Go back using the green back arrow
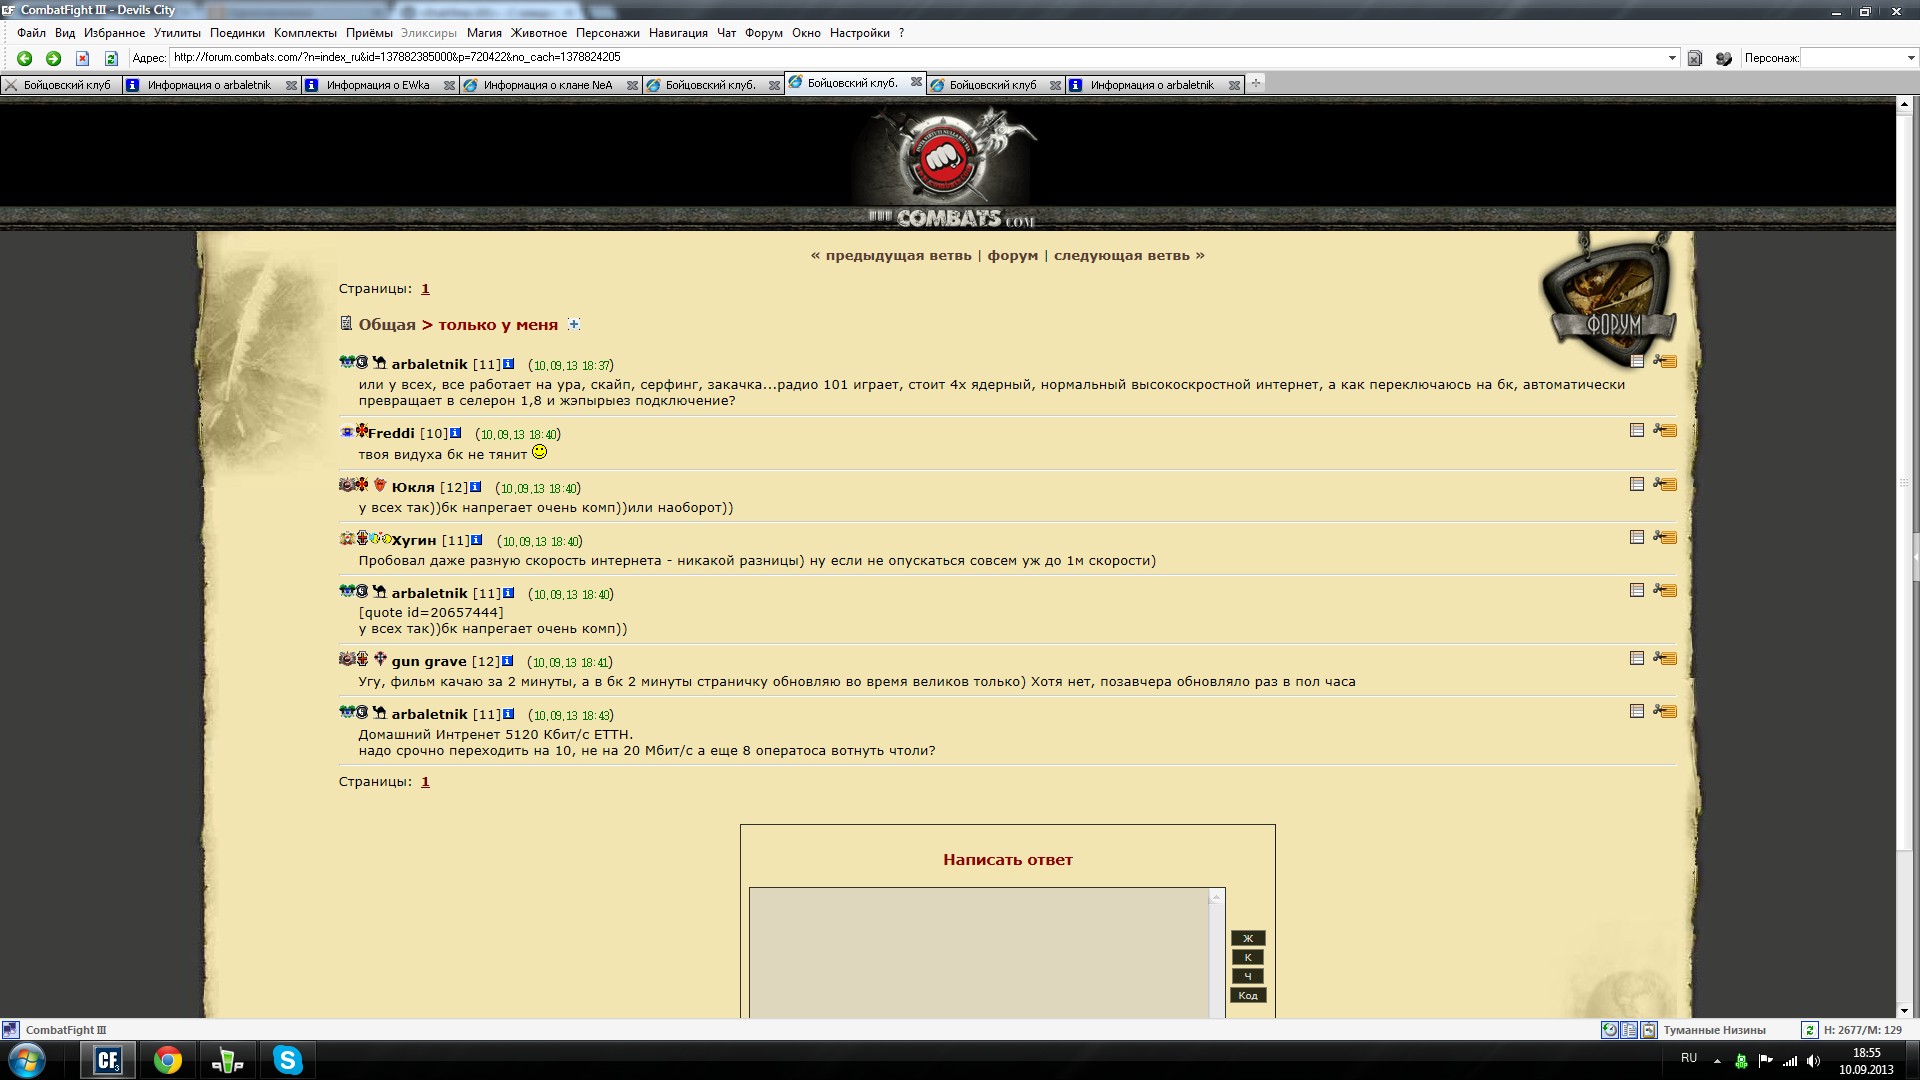 click(25, 58)
